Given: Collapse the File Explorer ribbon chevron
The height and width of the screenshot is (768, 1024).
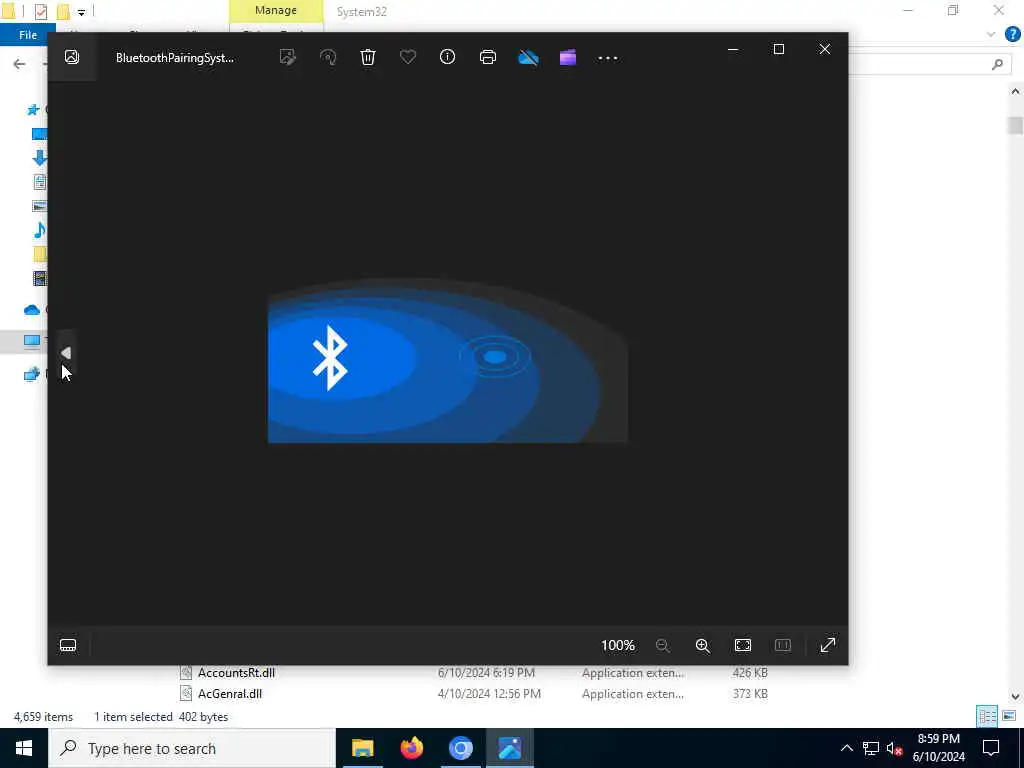Looking at the screenshot, I should (991, 35).
